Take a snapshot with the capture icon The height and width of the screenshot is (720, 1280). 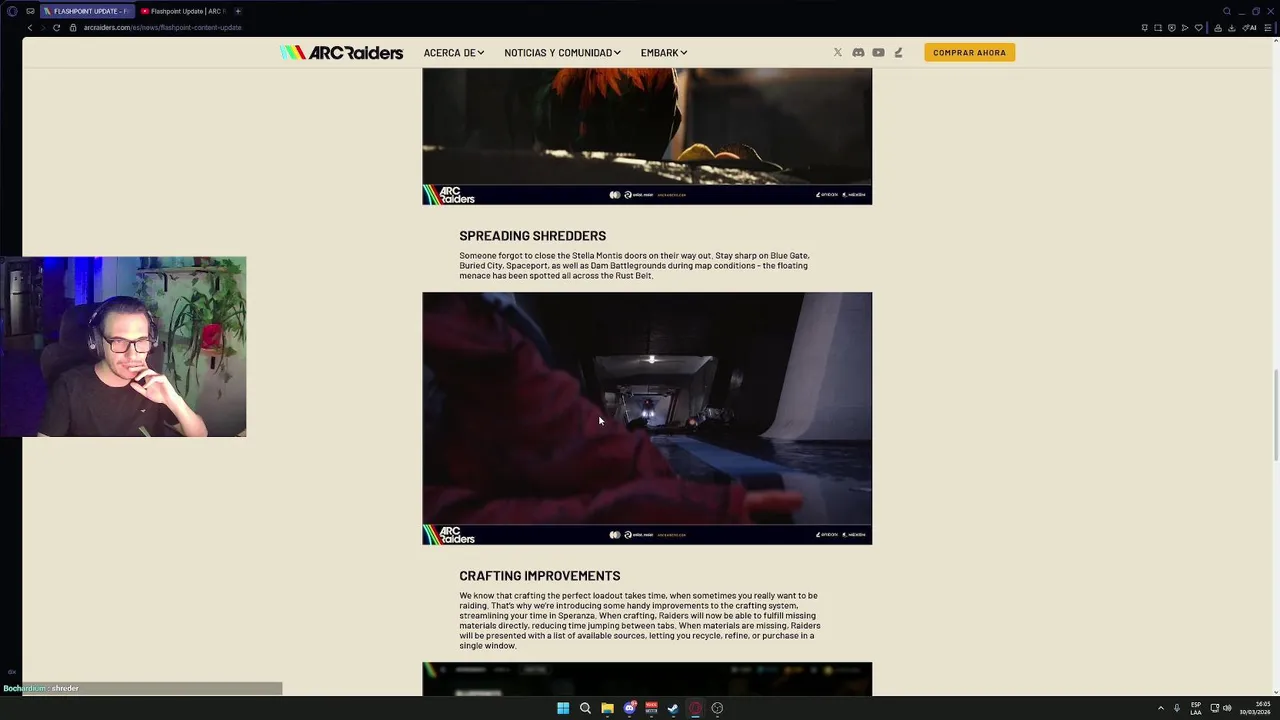(x=1158, y=27)
